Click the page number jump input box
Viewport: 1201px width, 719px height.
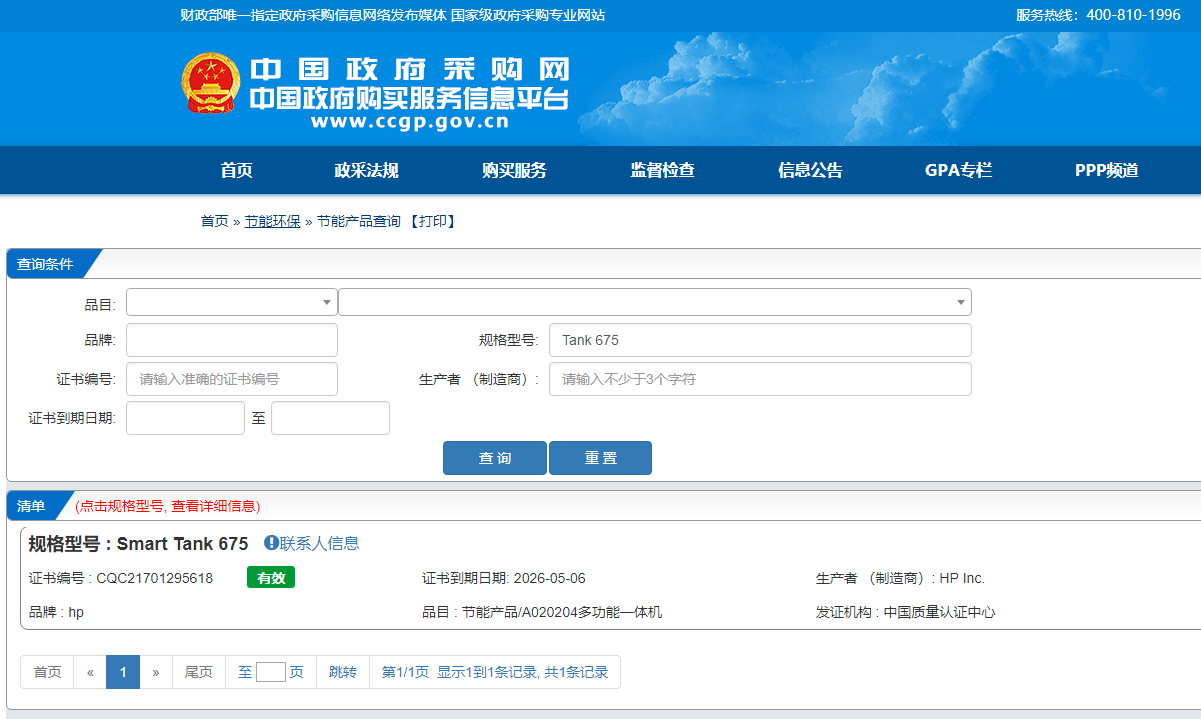(x=271, y=672)
